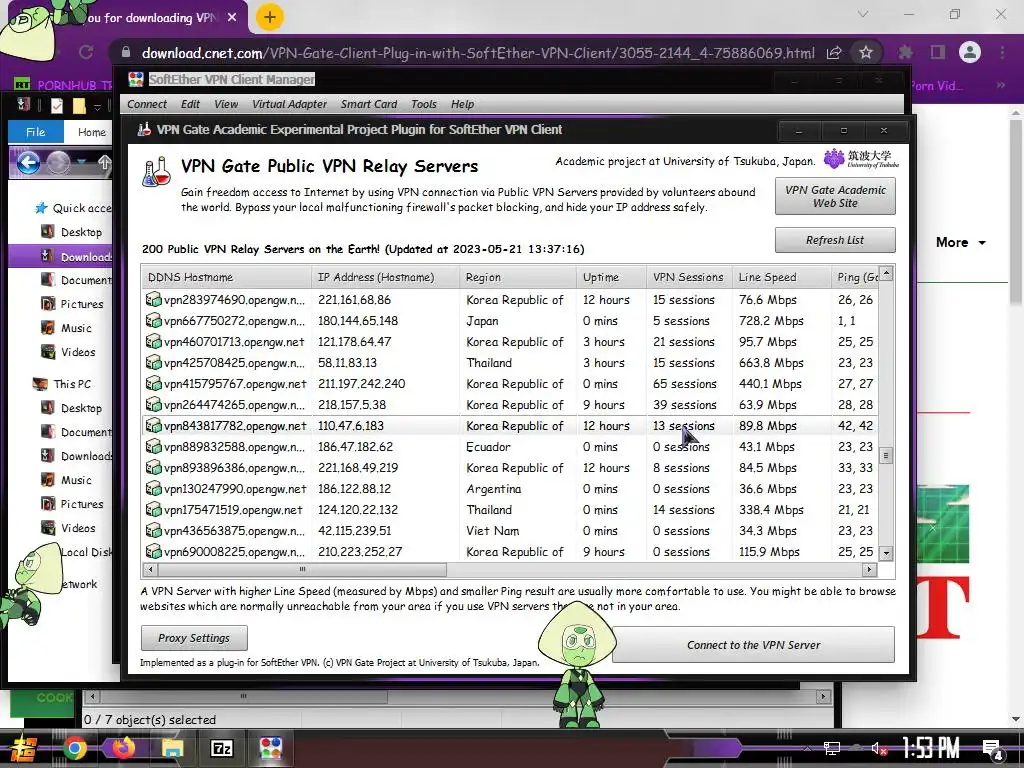Image resolution: width=1024 pixels, height=768 pixels.
Task: Sort list by Line Speed column header
Action: coord(782,277)
